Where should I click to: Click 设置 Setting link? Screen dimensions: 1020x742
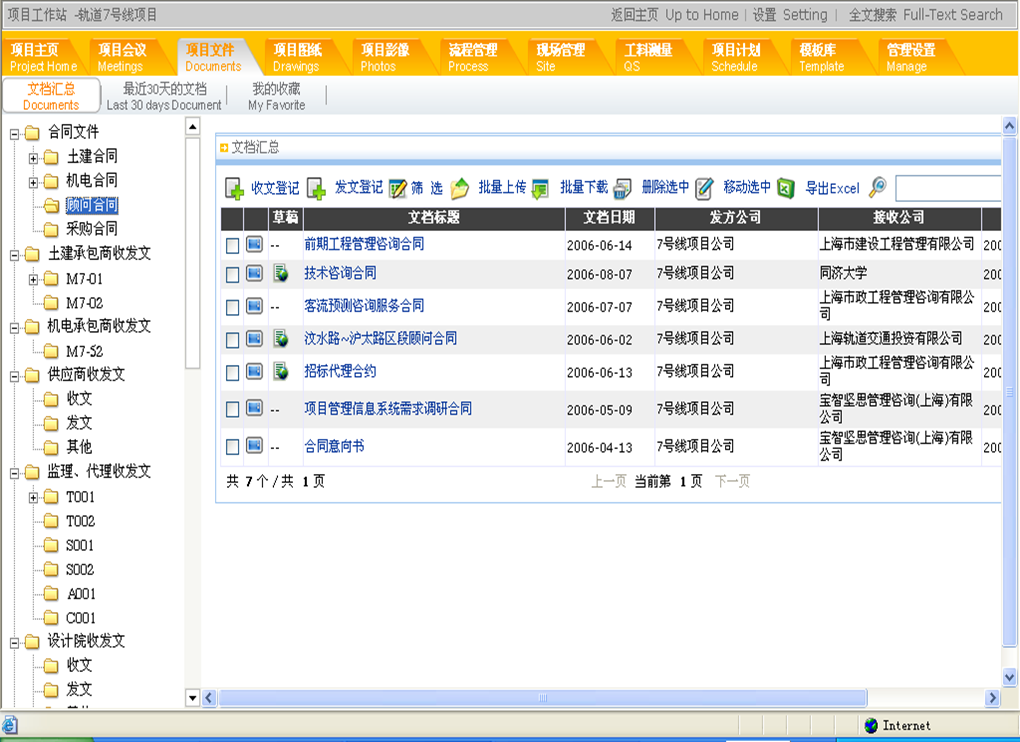click(790, 15)
